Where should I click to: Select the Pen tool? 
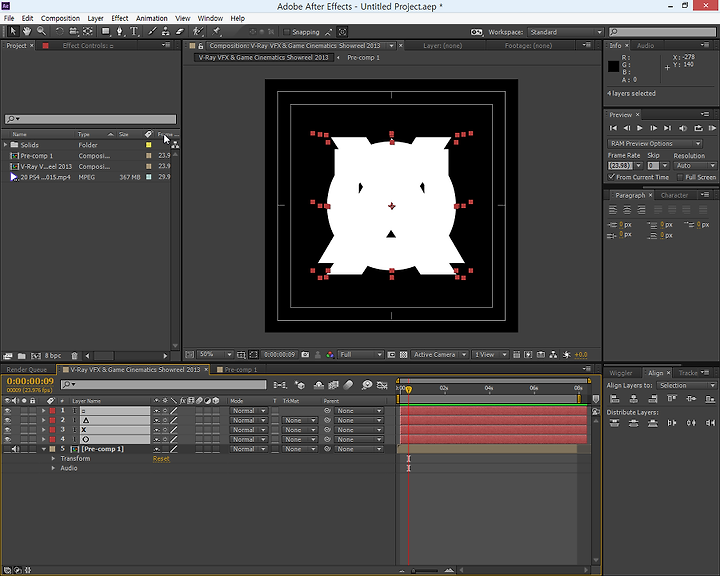tap(120, 31)
